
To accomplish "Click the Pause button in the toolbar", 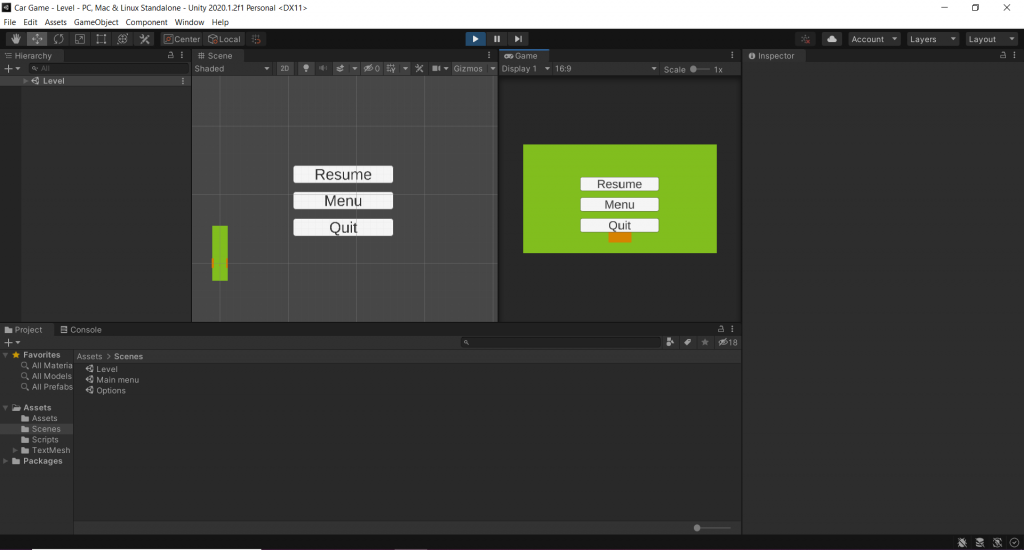I will [497, 39].
